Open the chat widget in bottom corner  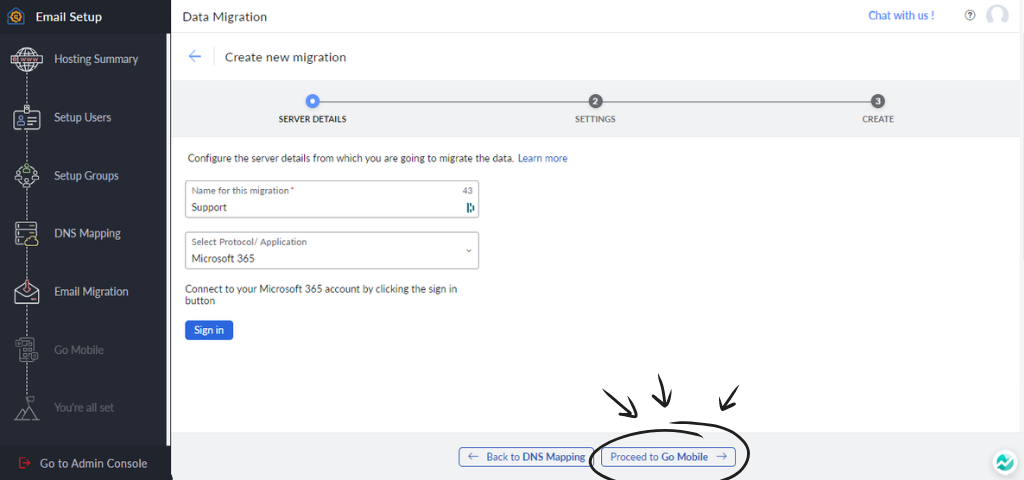pyautogui.click(x=1003, y=462)
